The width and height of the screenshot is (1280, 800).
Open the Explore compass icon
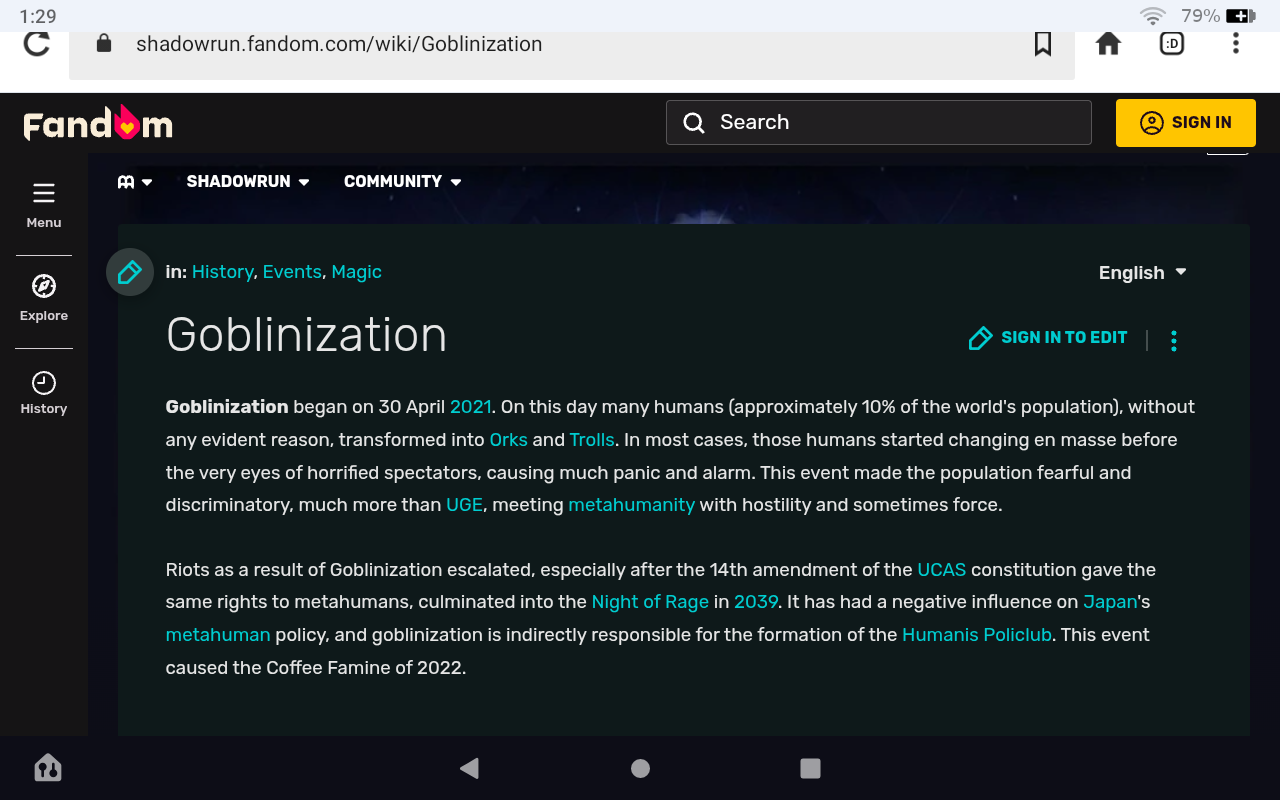[x=44, y=287]
